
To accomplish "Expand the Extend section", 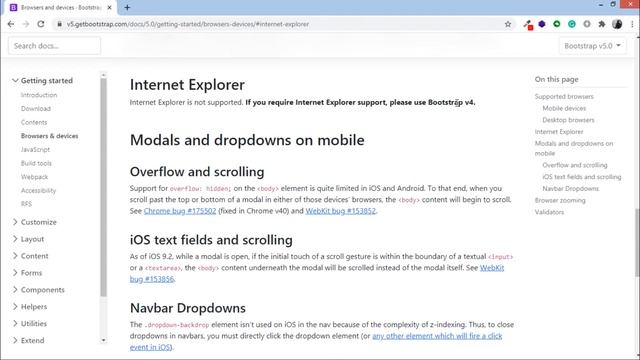I will pyautogui.click(x=29, y=340).
